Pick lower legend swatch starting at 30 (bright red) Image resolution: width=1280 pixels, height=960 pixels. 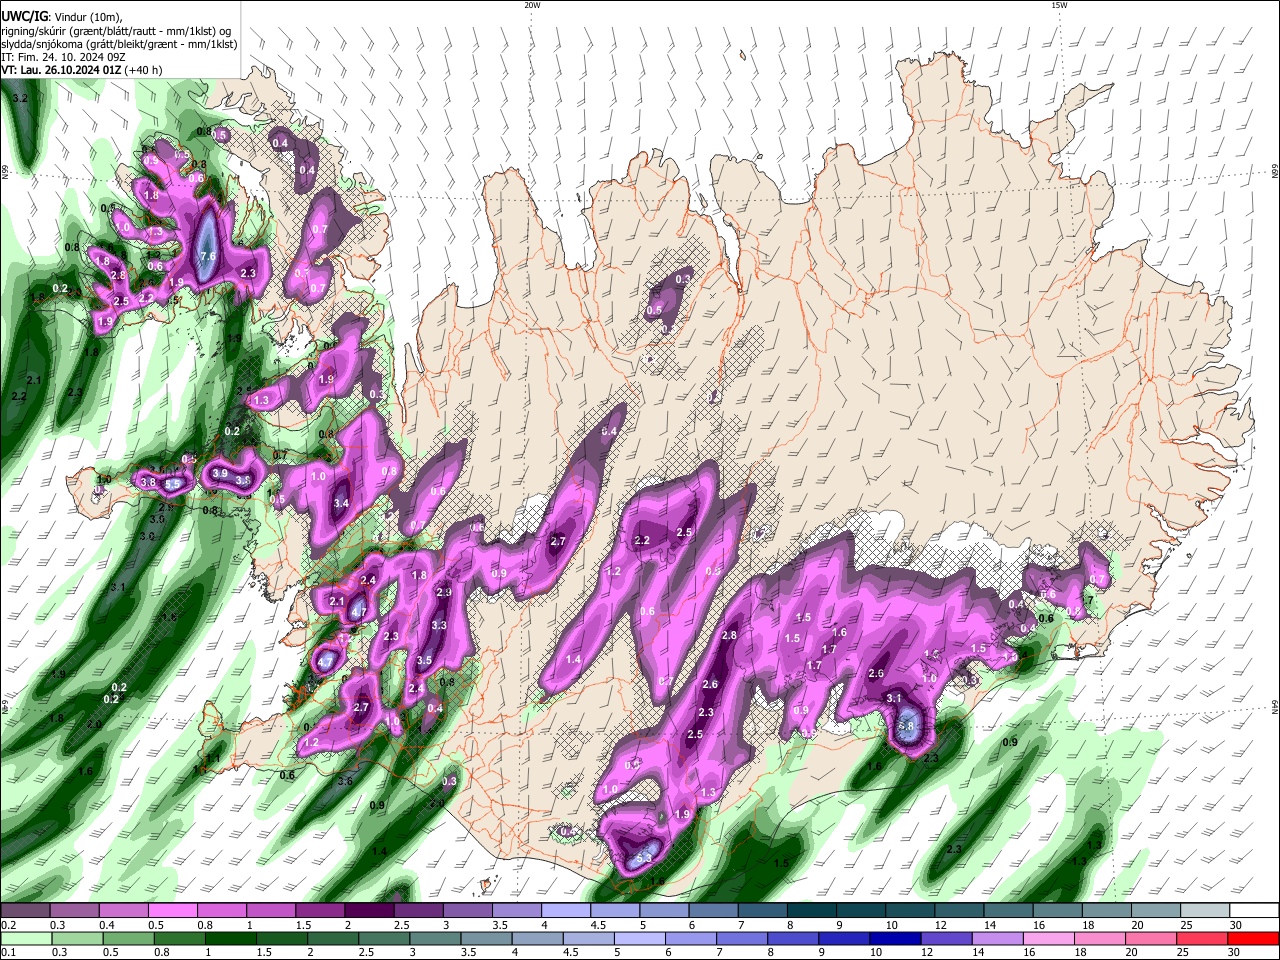(1255, 938)
